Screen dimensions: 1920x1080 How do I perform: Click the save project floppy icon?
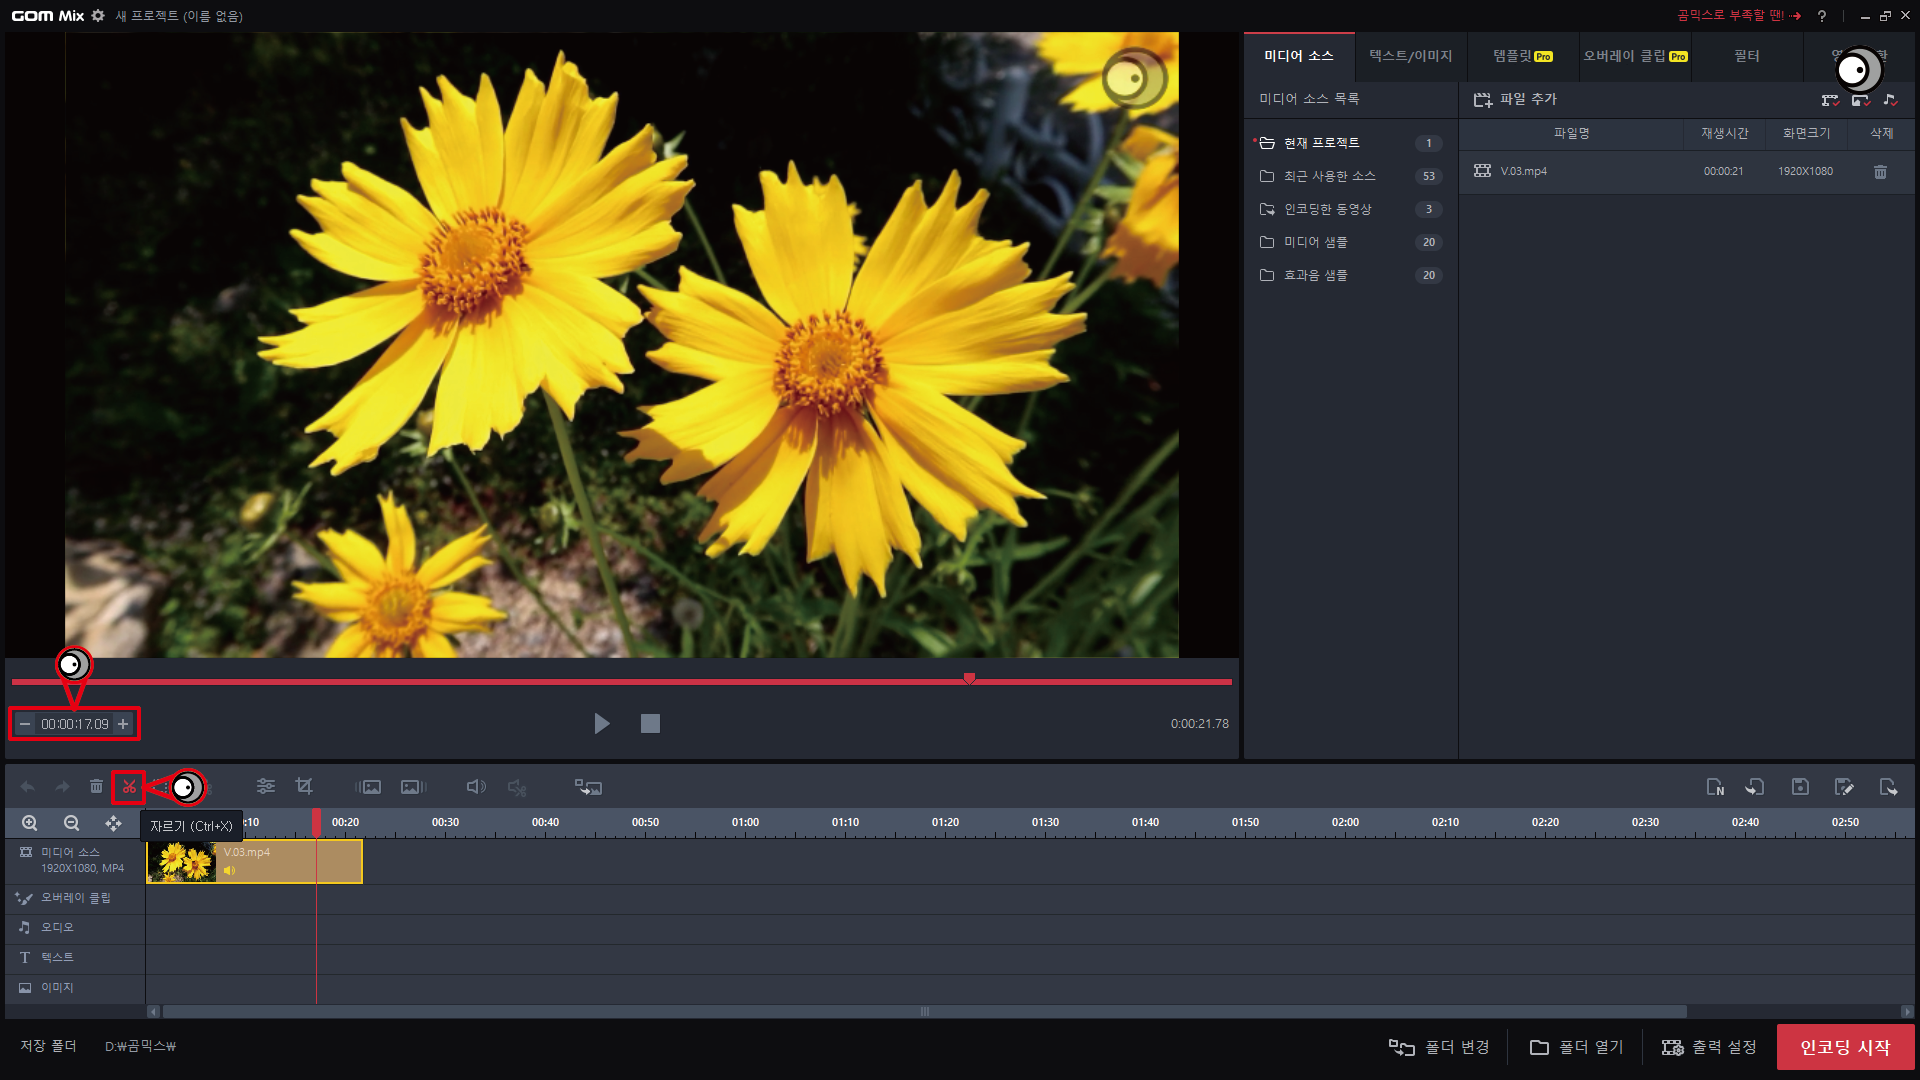click(1800, 787)
